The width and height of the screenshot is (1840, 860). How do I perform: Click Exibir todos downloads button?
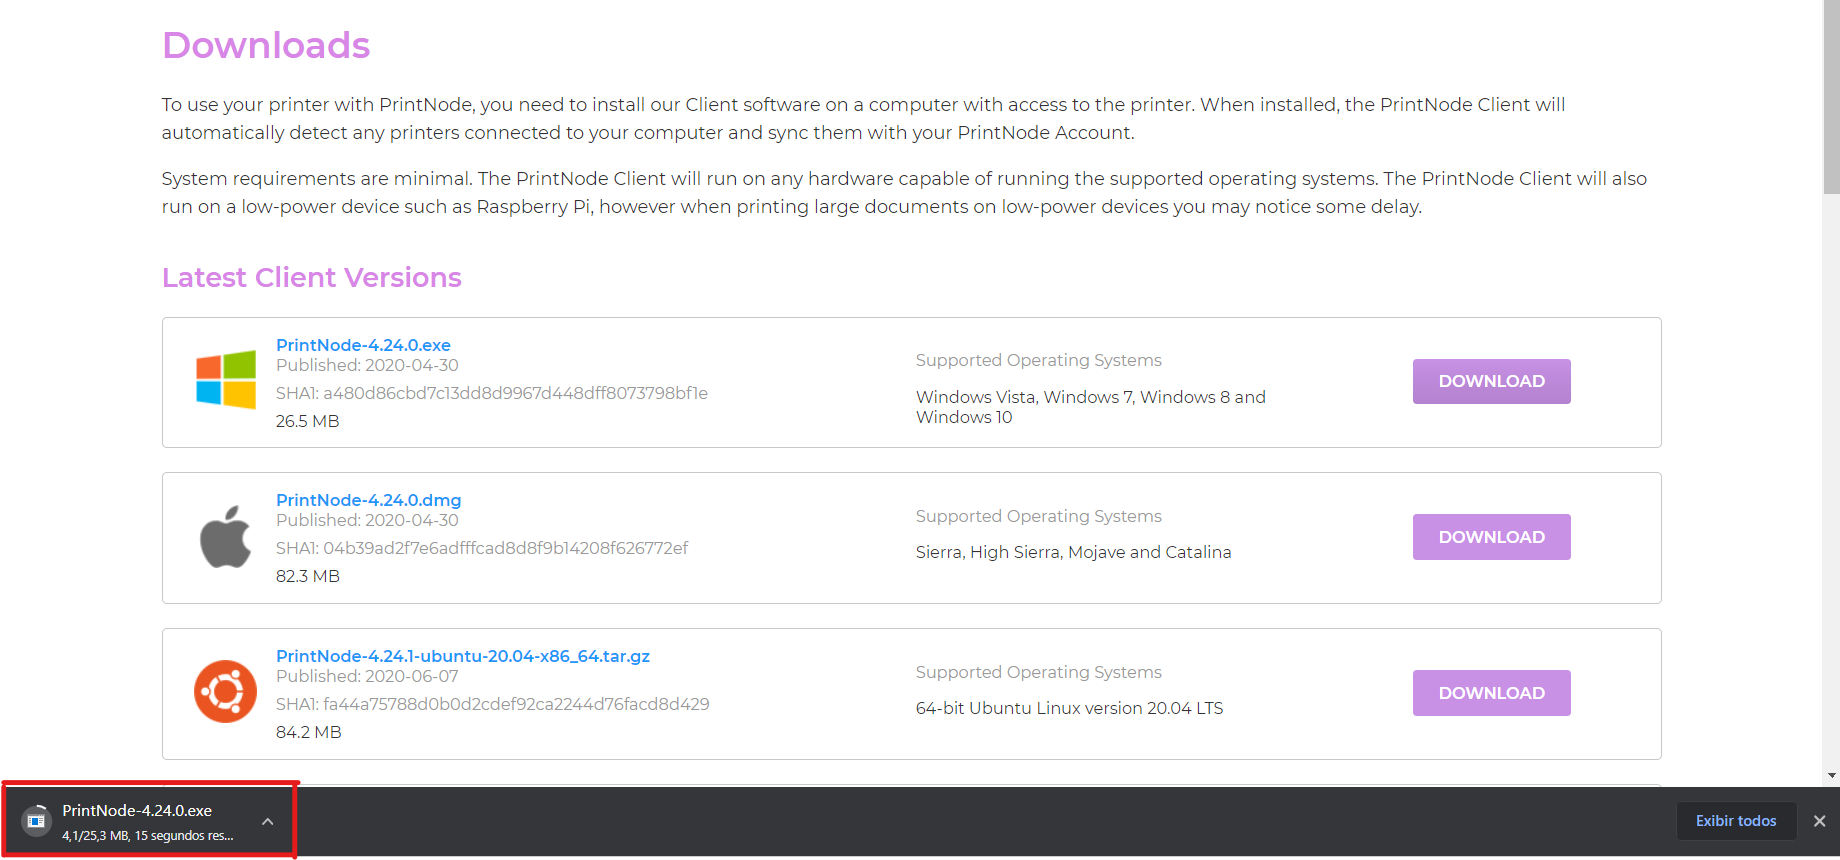[x=1736, y=821]
